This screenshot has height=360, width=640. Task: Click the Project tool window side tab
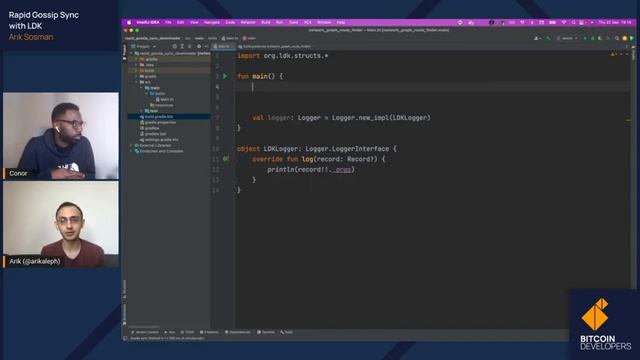(124, 53)
